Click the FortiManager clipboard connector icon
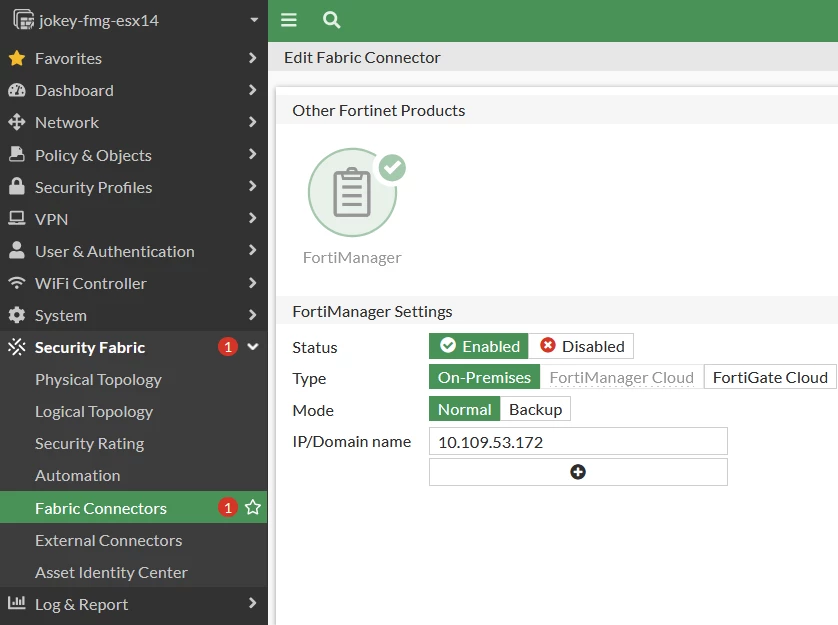The image size is (838, 625). coord(352,192)
